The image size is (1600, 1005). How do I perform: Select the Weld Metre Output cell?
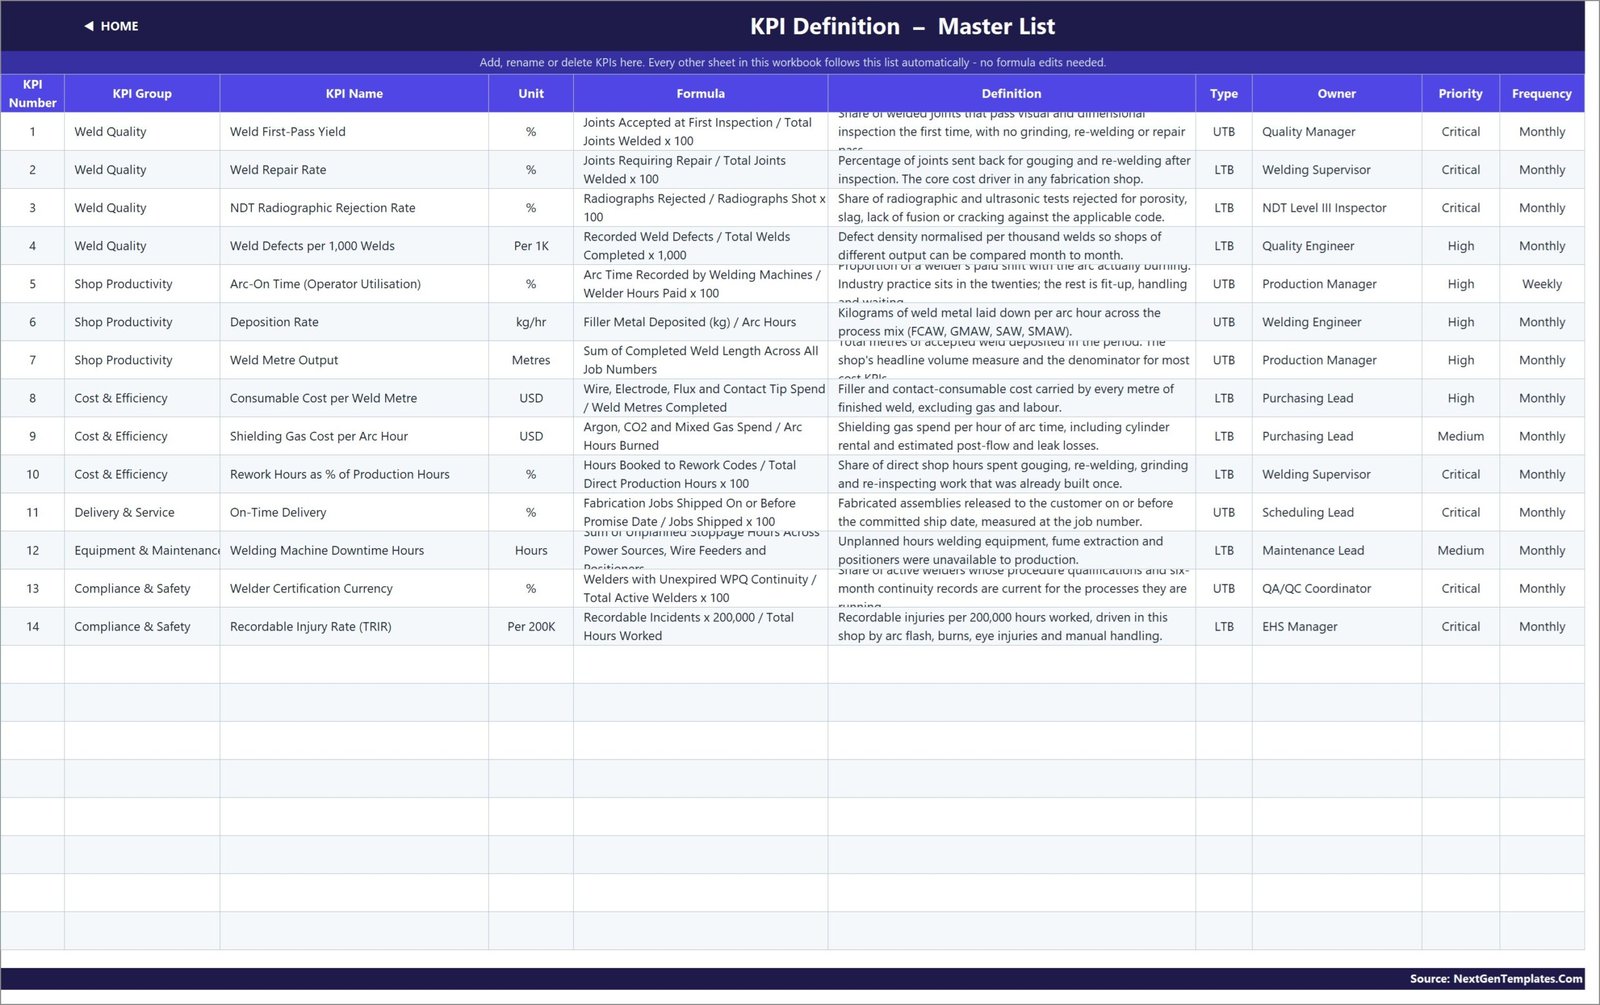(354, 360)
